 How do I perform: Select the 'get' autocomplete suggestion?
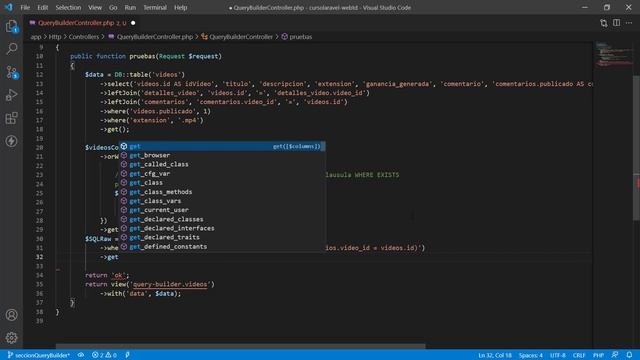click(222, 146)
